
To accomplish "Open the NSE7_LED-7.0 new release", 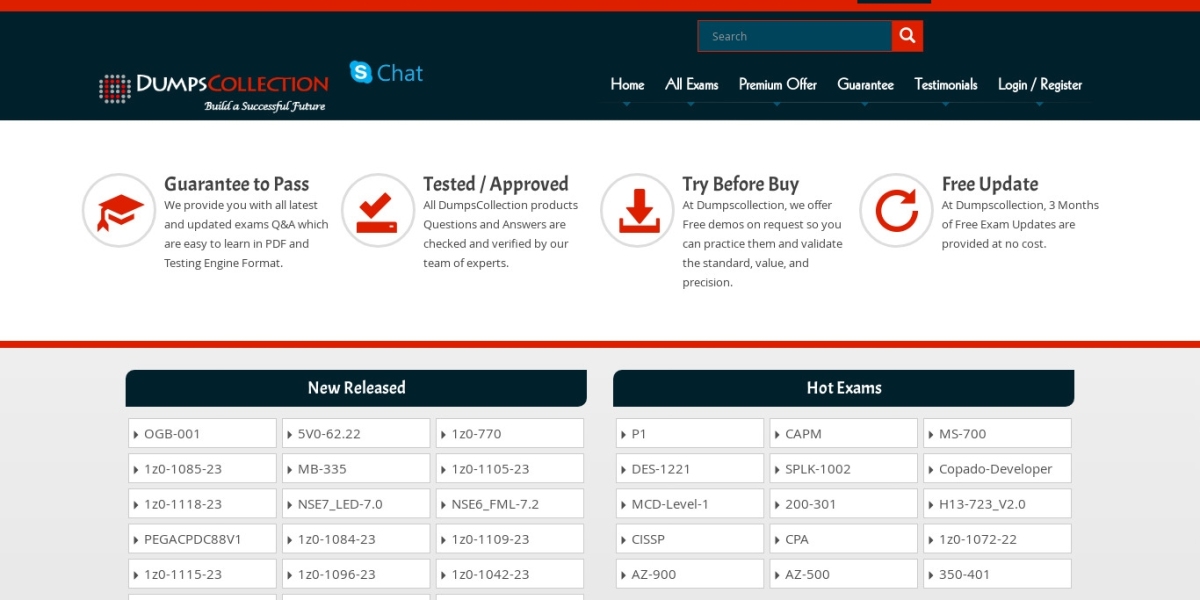I will [x=340, y=504].
